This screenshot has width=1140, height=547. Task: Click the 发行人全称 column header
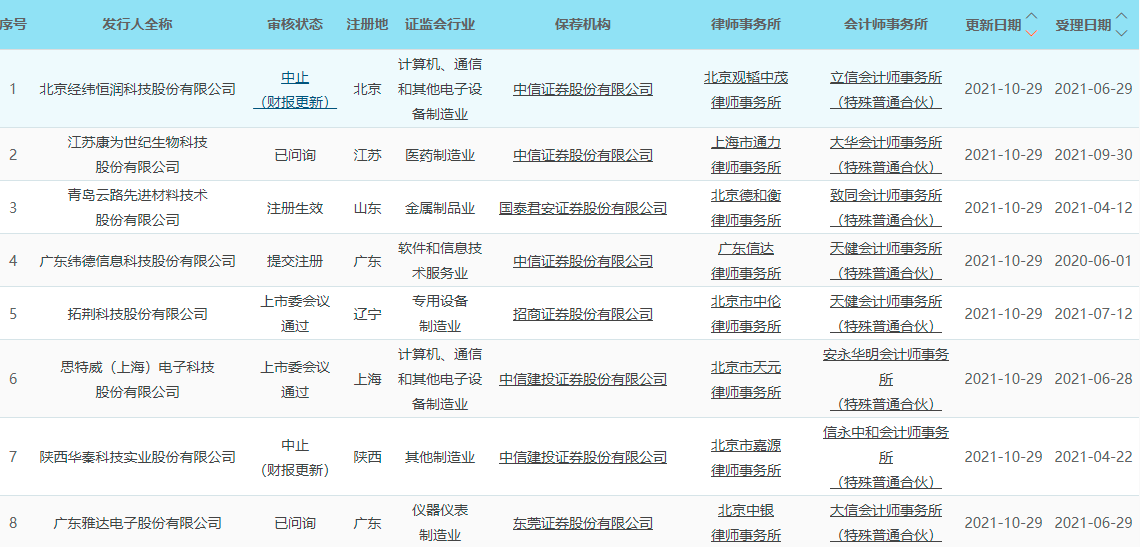click(x=137, y=24)
